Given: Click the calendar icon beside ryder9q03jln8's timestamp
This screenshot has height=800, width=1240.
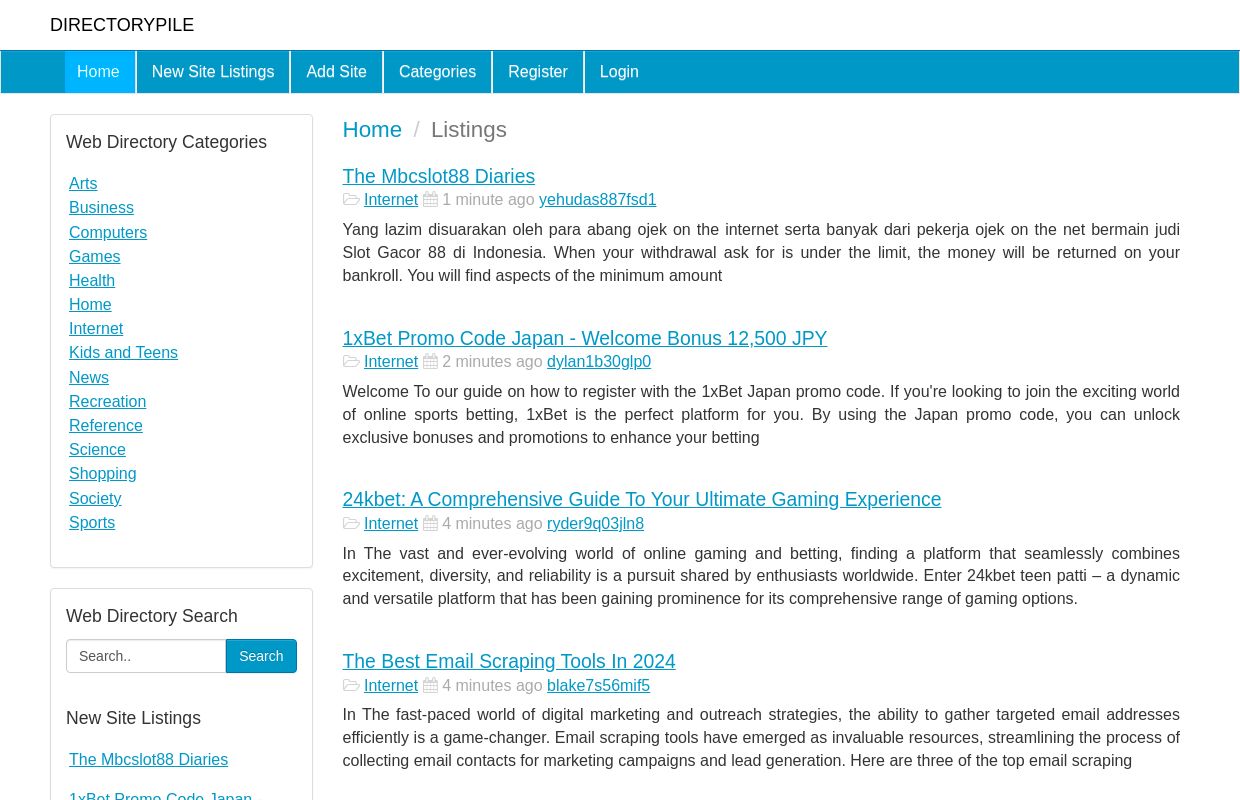Looking at the screenshot, I should coord(430,524).
